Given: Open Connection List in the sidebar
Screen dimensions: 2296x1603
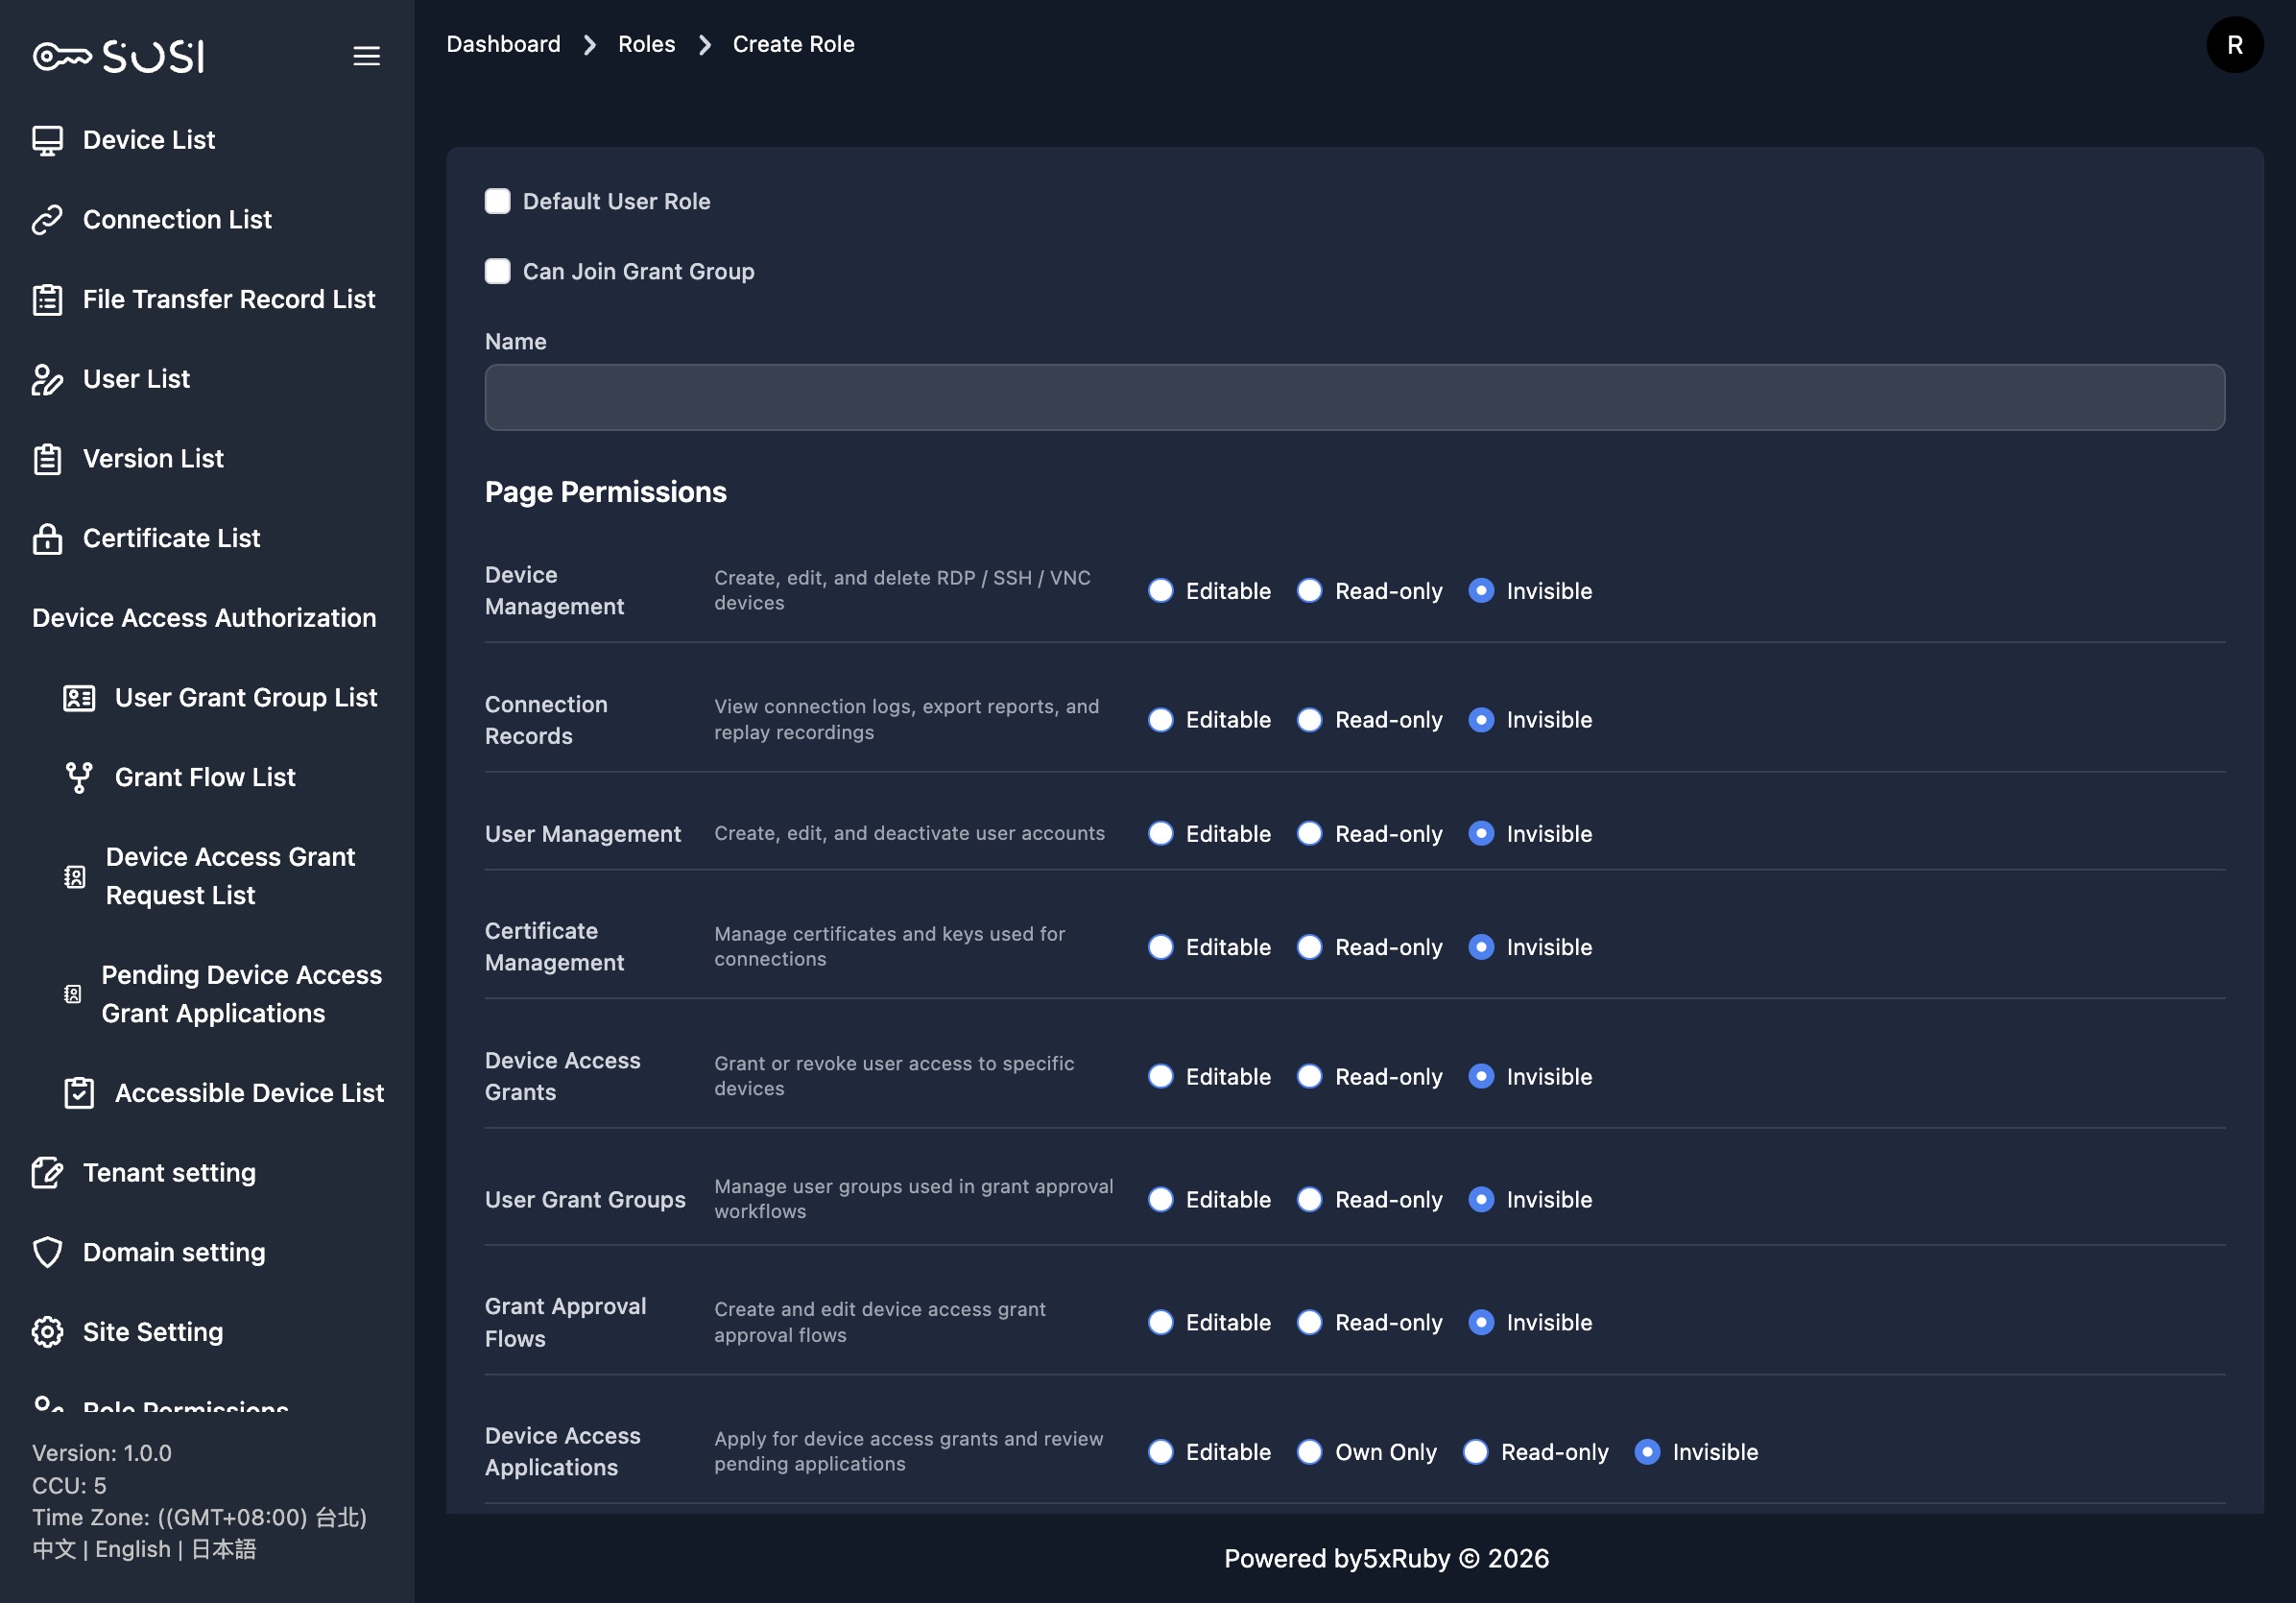Looking at the screenshot, I should [177, 220].
